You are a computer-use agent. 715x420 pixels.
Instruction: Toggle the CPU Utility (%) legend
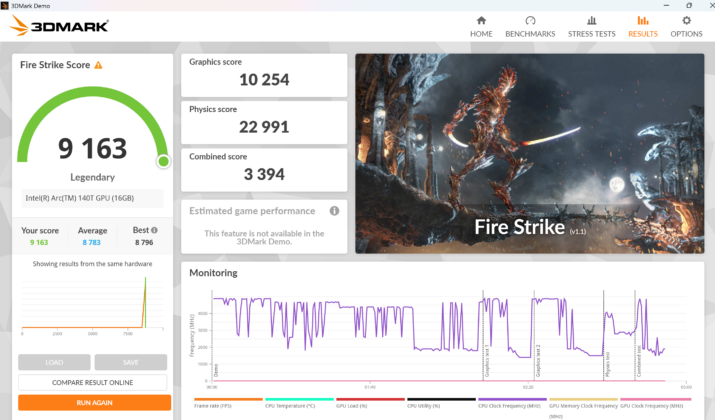coord(441,403)
